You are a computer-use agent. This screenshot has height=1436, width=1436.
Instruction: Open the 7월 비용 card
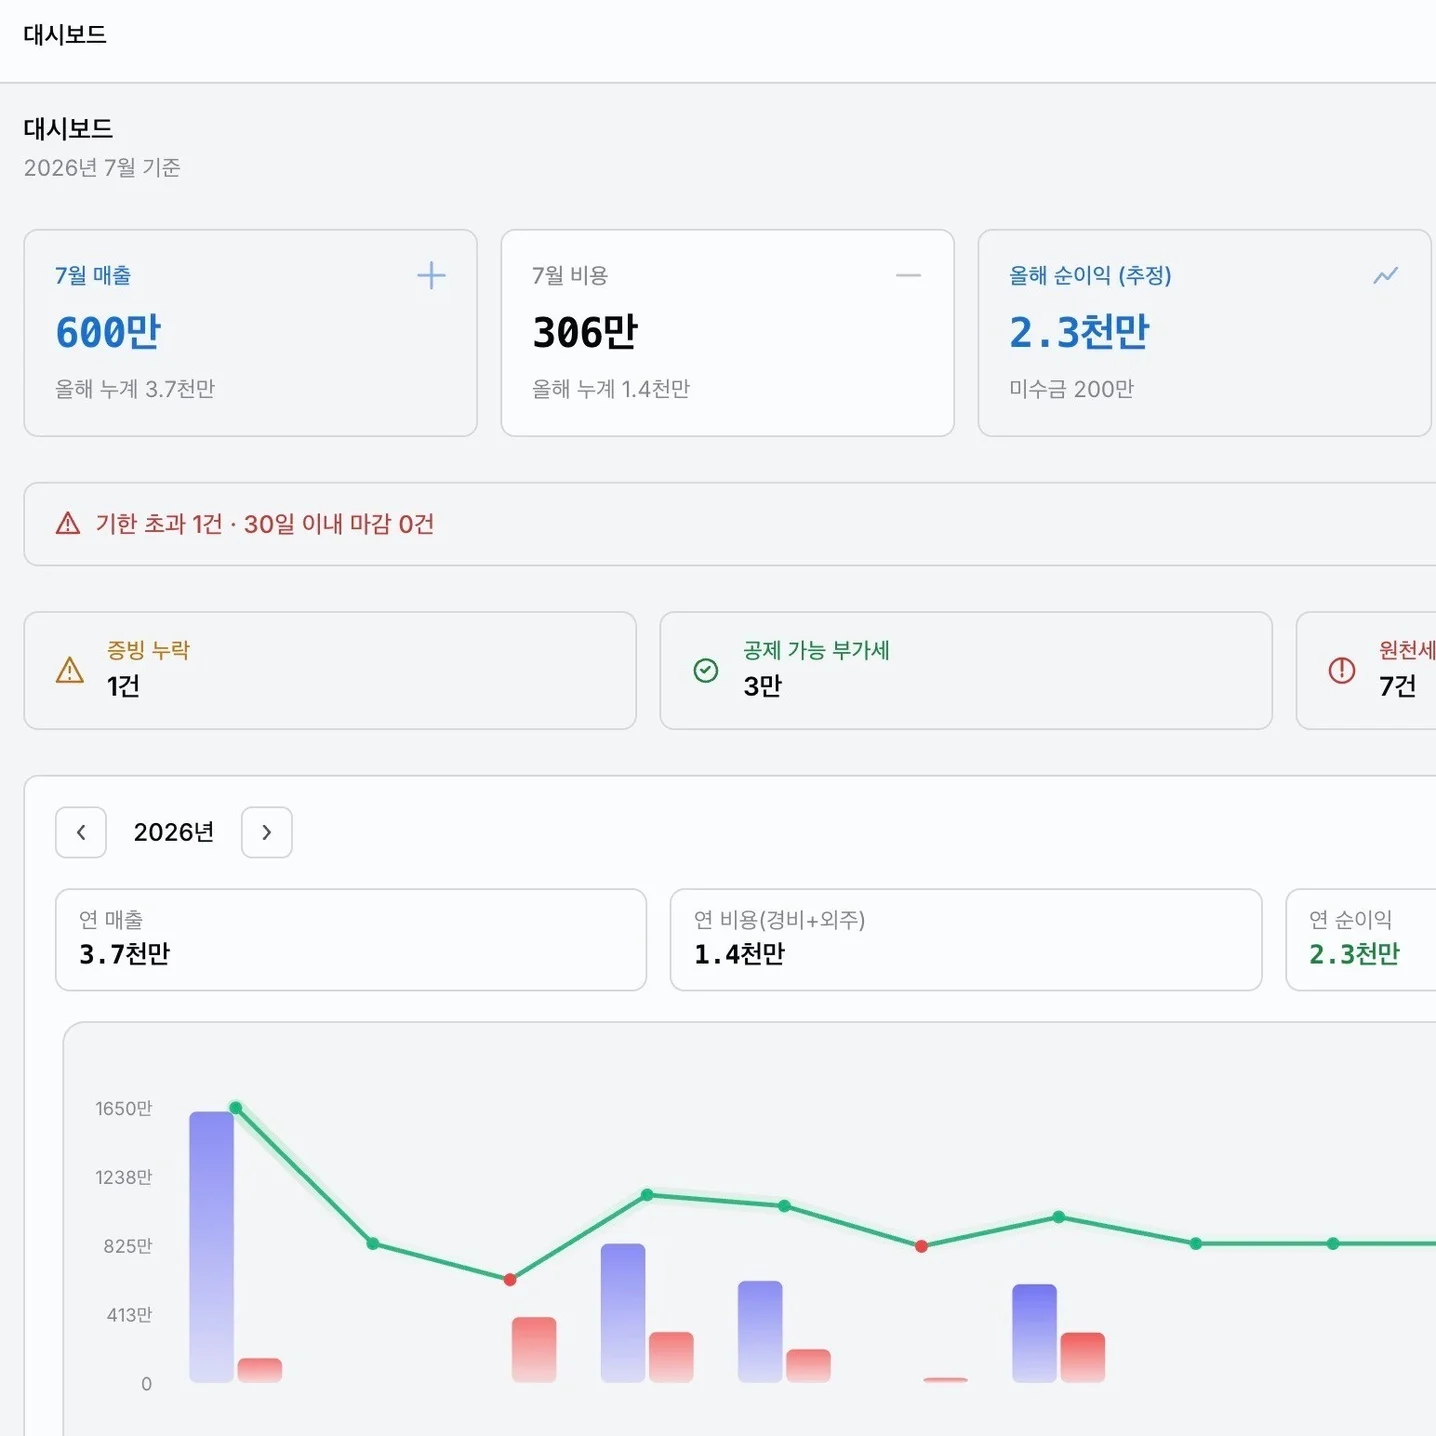pos(727,333)
